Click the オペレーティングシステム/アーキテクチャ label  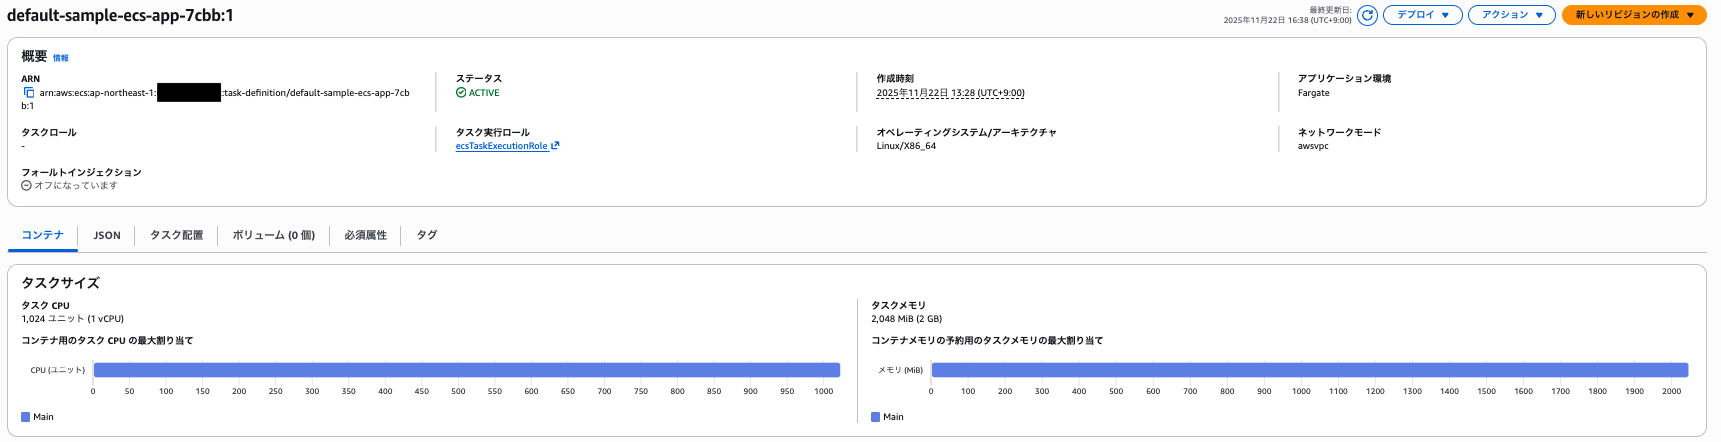click(967, 132)
